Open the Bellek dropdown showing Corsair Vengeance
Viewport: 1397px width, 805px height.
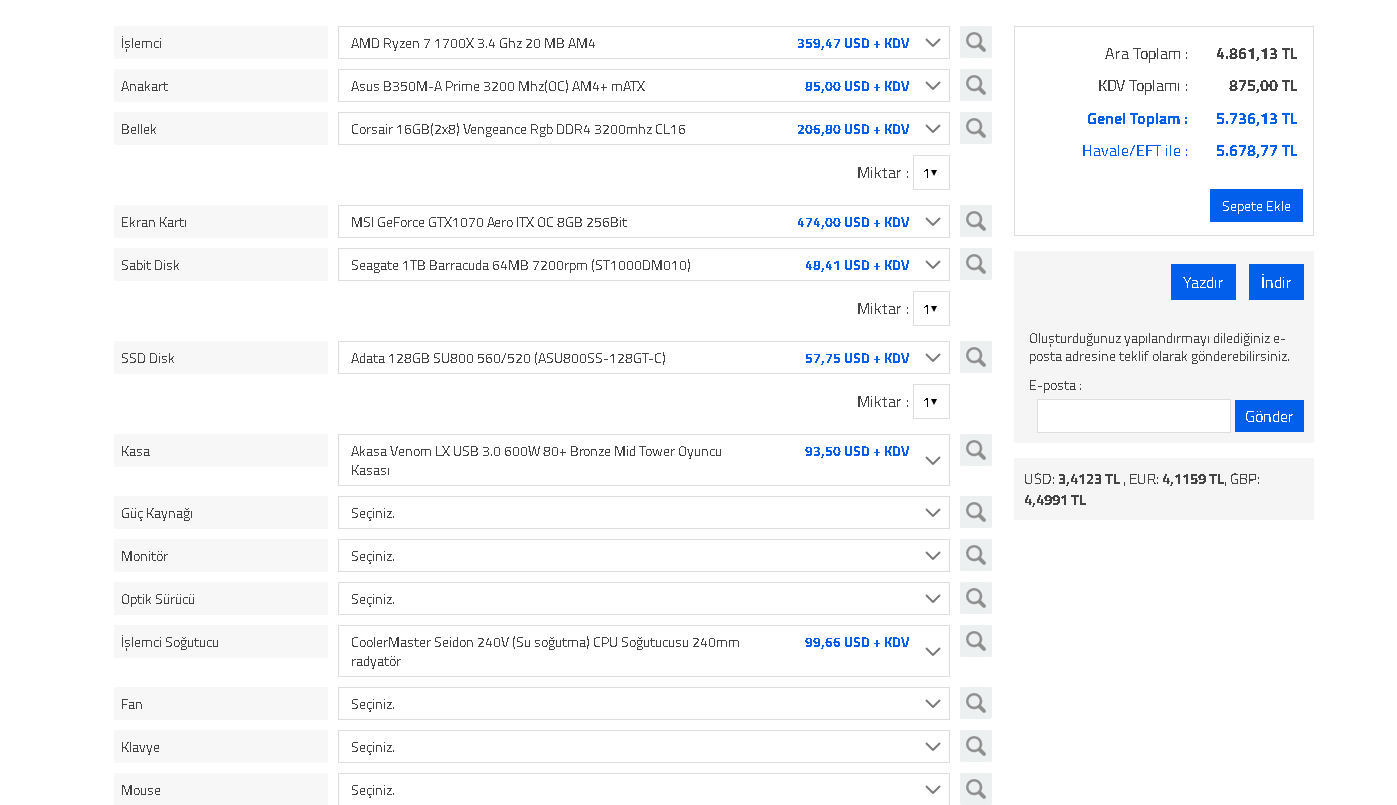pos(644,129)
